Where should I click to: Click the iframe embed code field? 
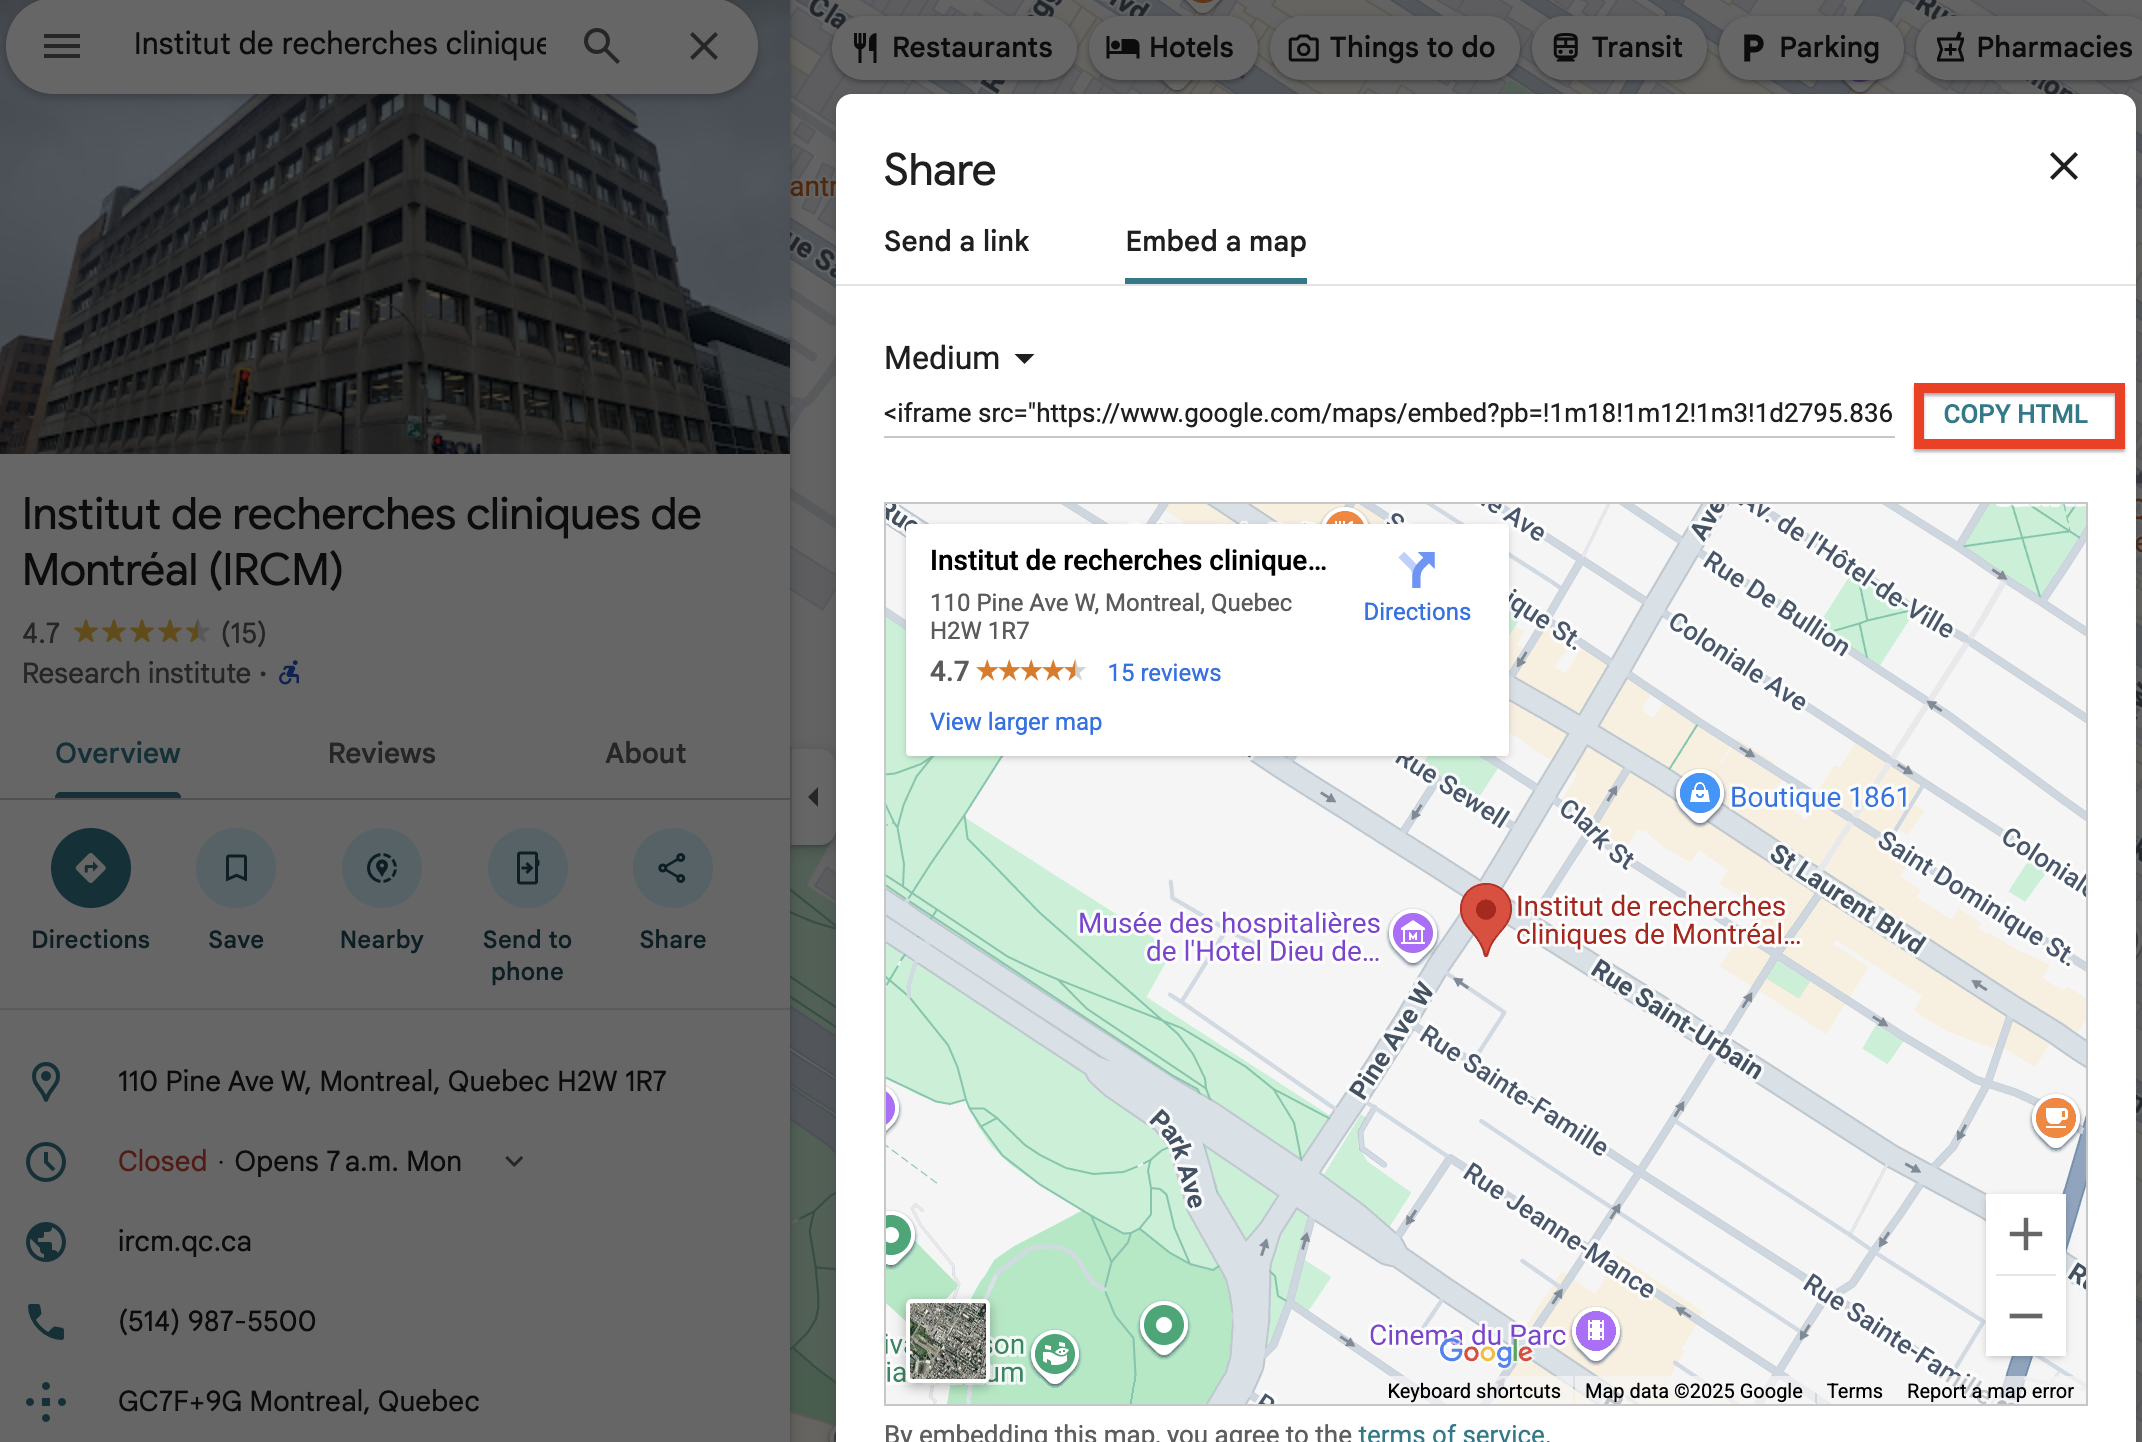[x=1388, y=413]
